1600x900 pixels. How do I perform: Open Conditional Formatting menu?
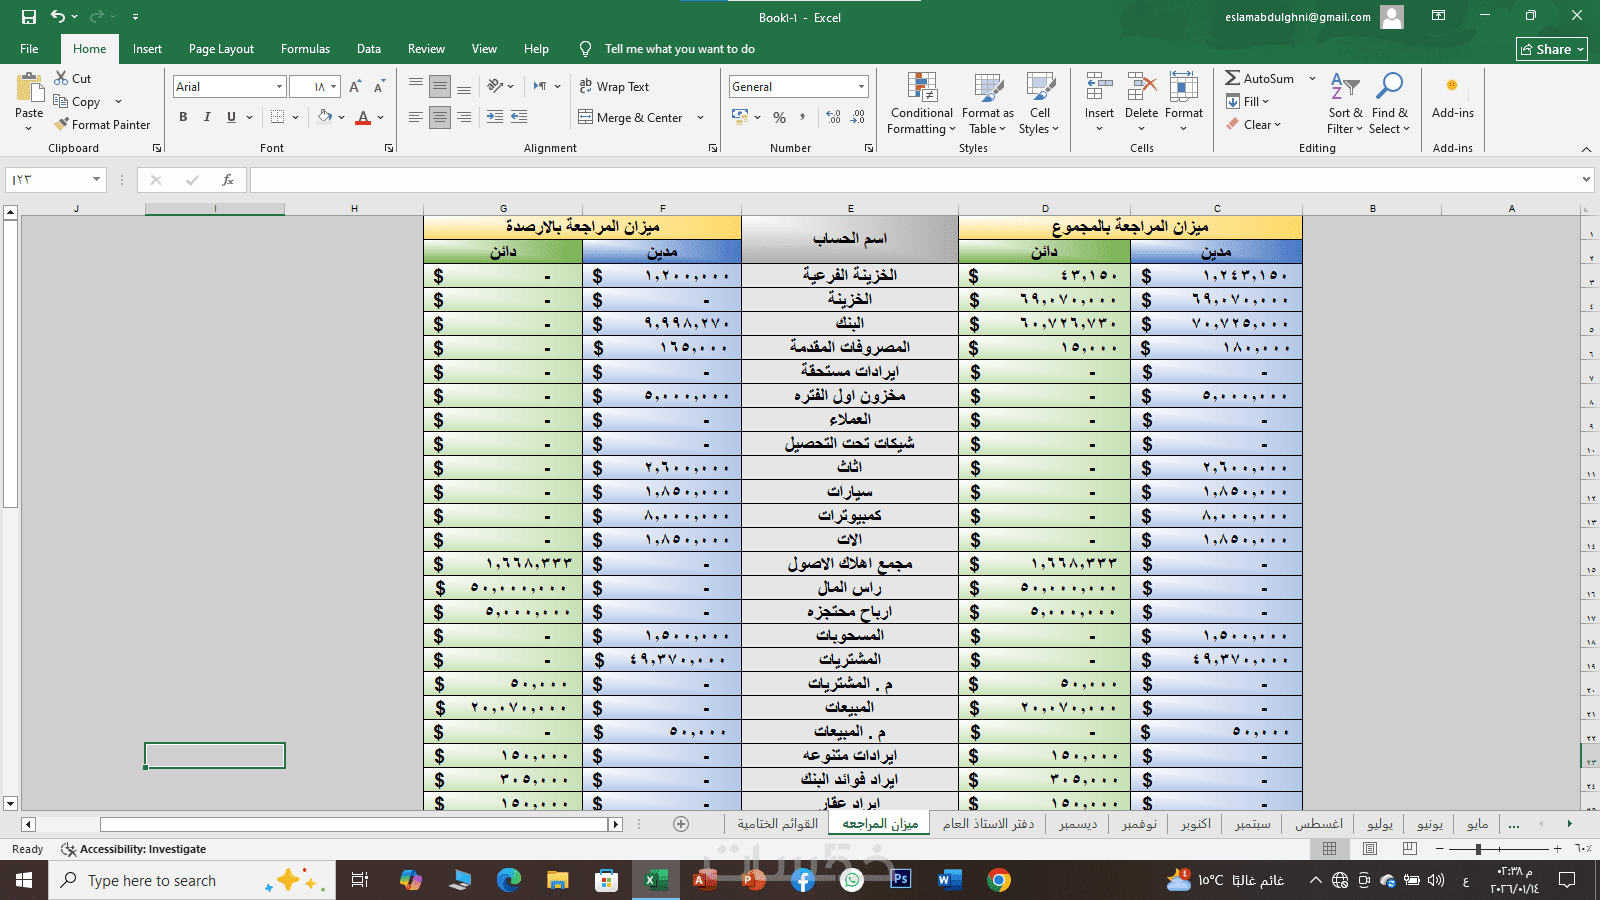(x=922, y=103)
